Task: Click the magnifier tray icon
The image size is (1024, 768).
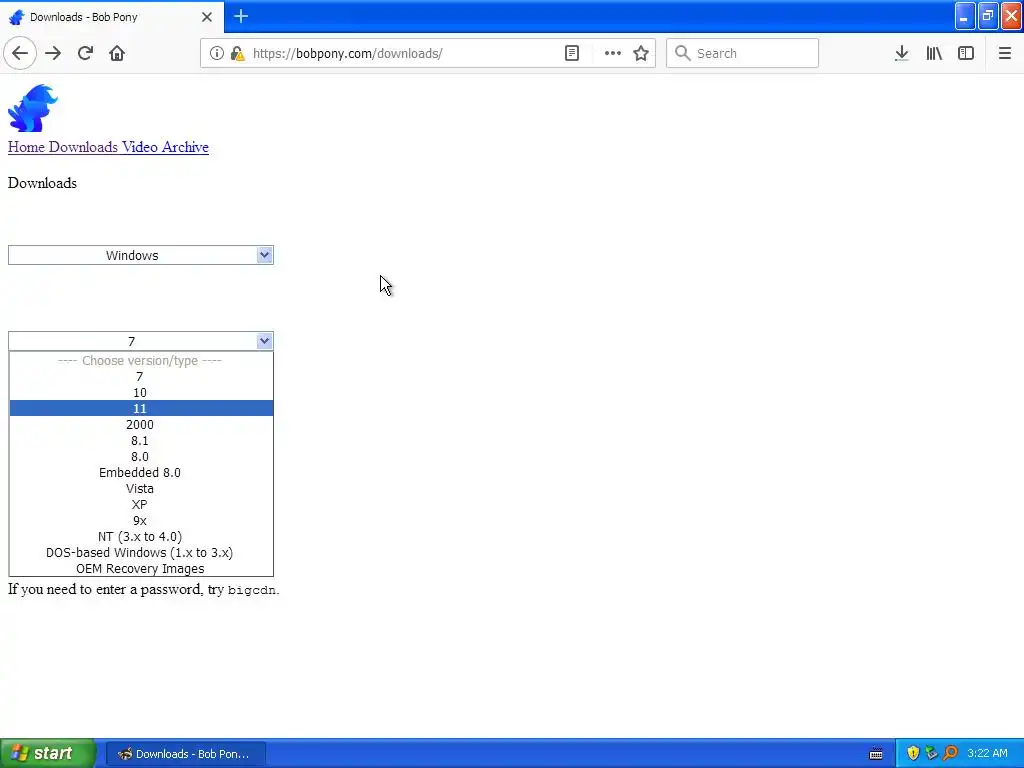Action: 950,754
